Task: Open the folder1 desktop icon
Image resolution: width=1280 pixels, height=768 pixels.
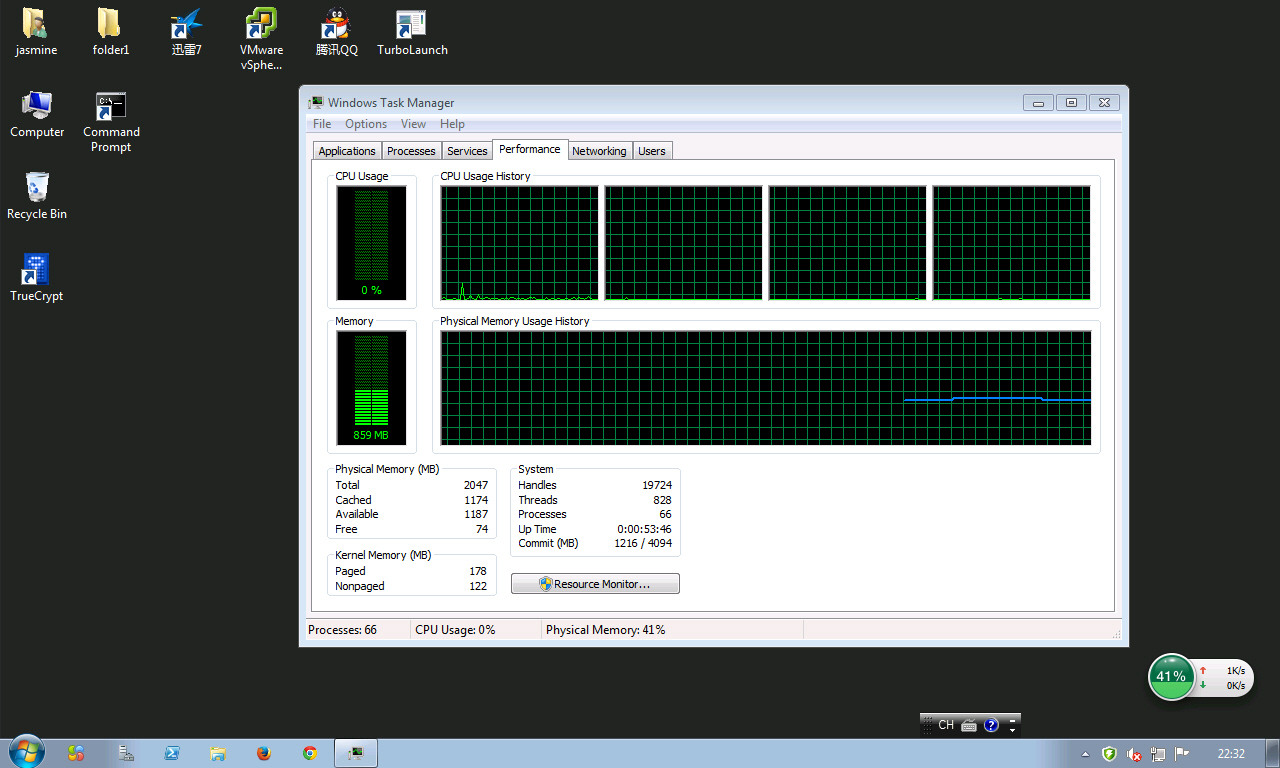Action: (x=110, y=32)
